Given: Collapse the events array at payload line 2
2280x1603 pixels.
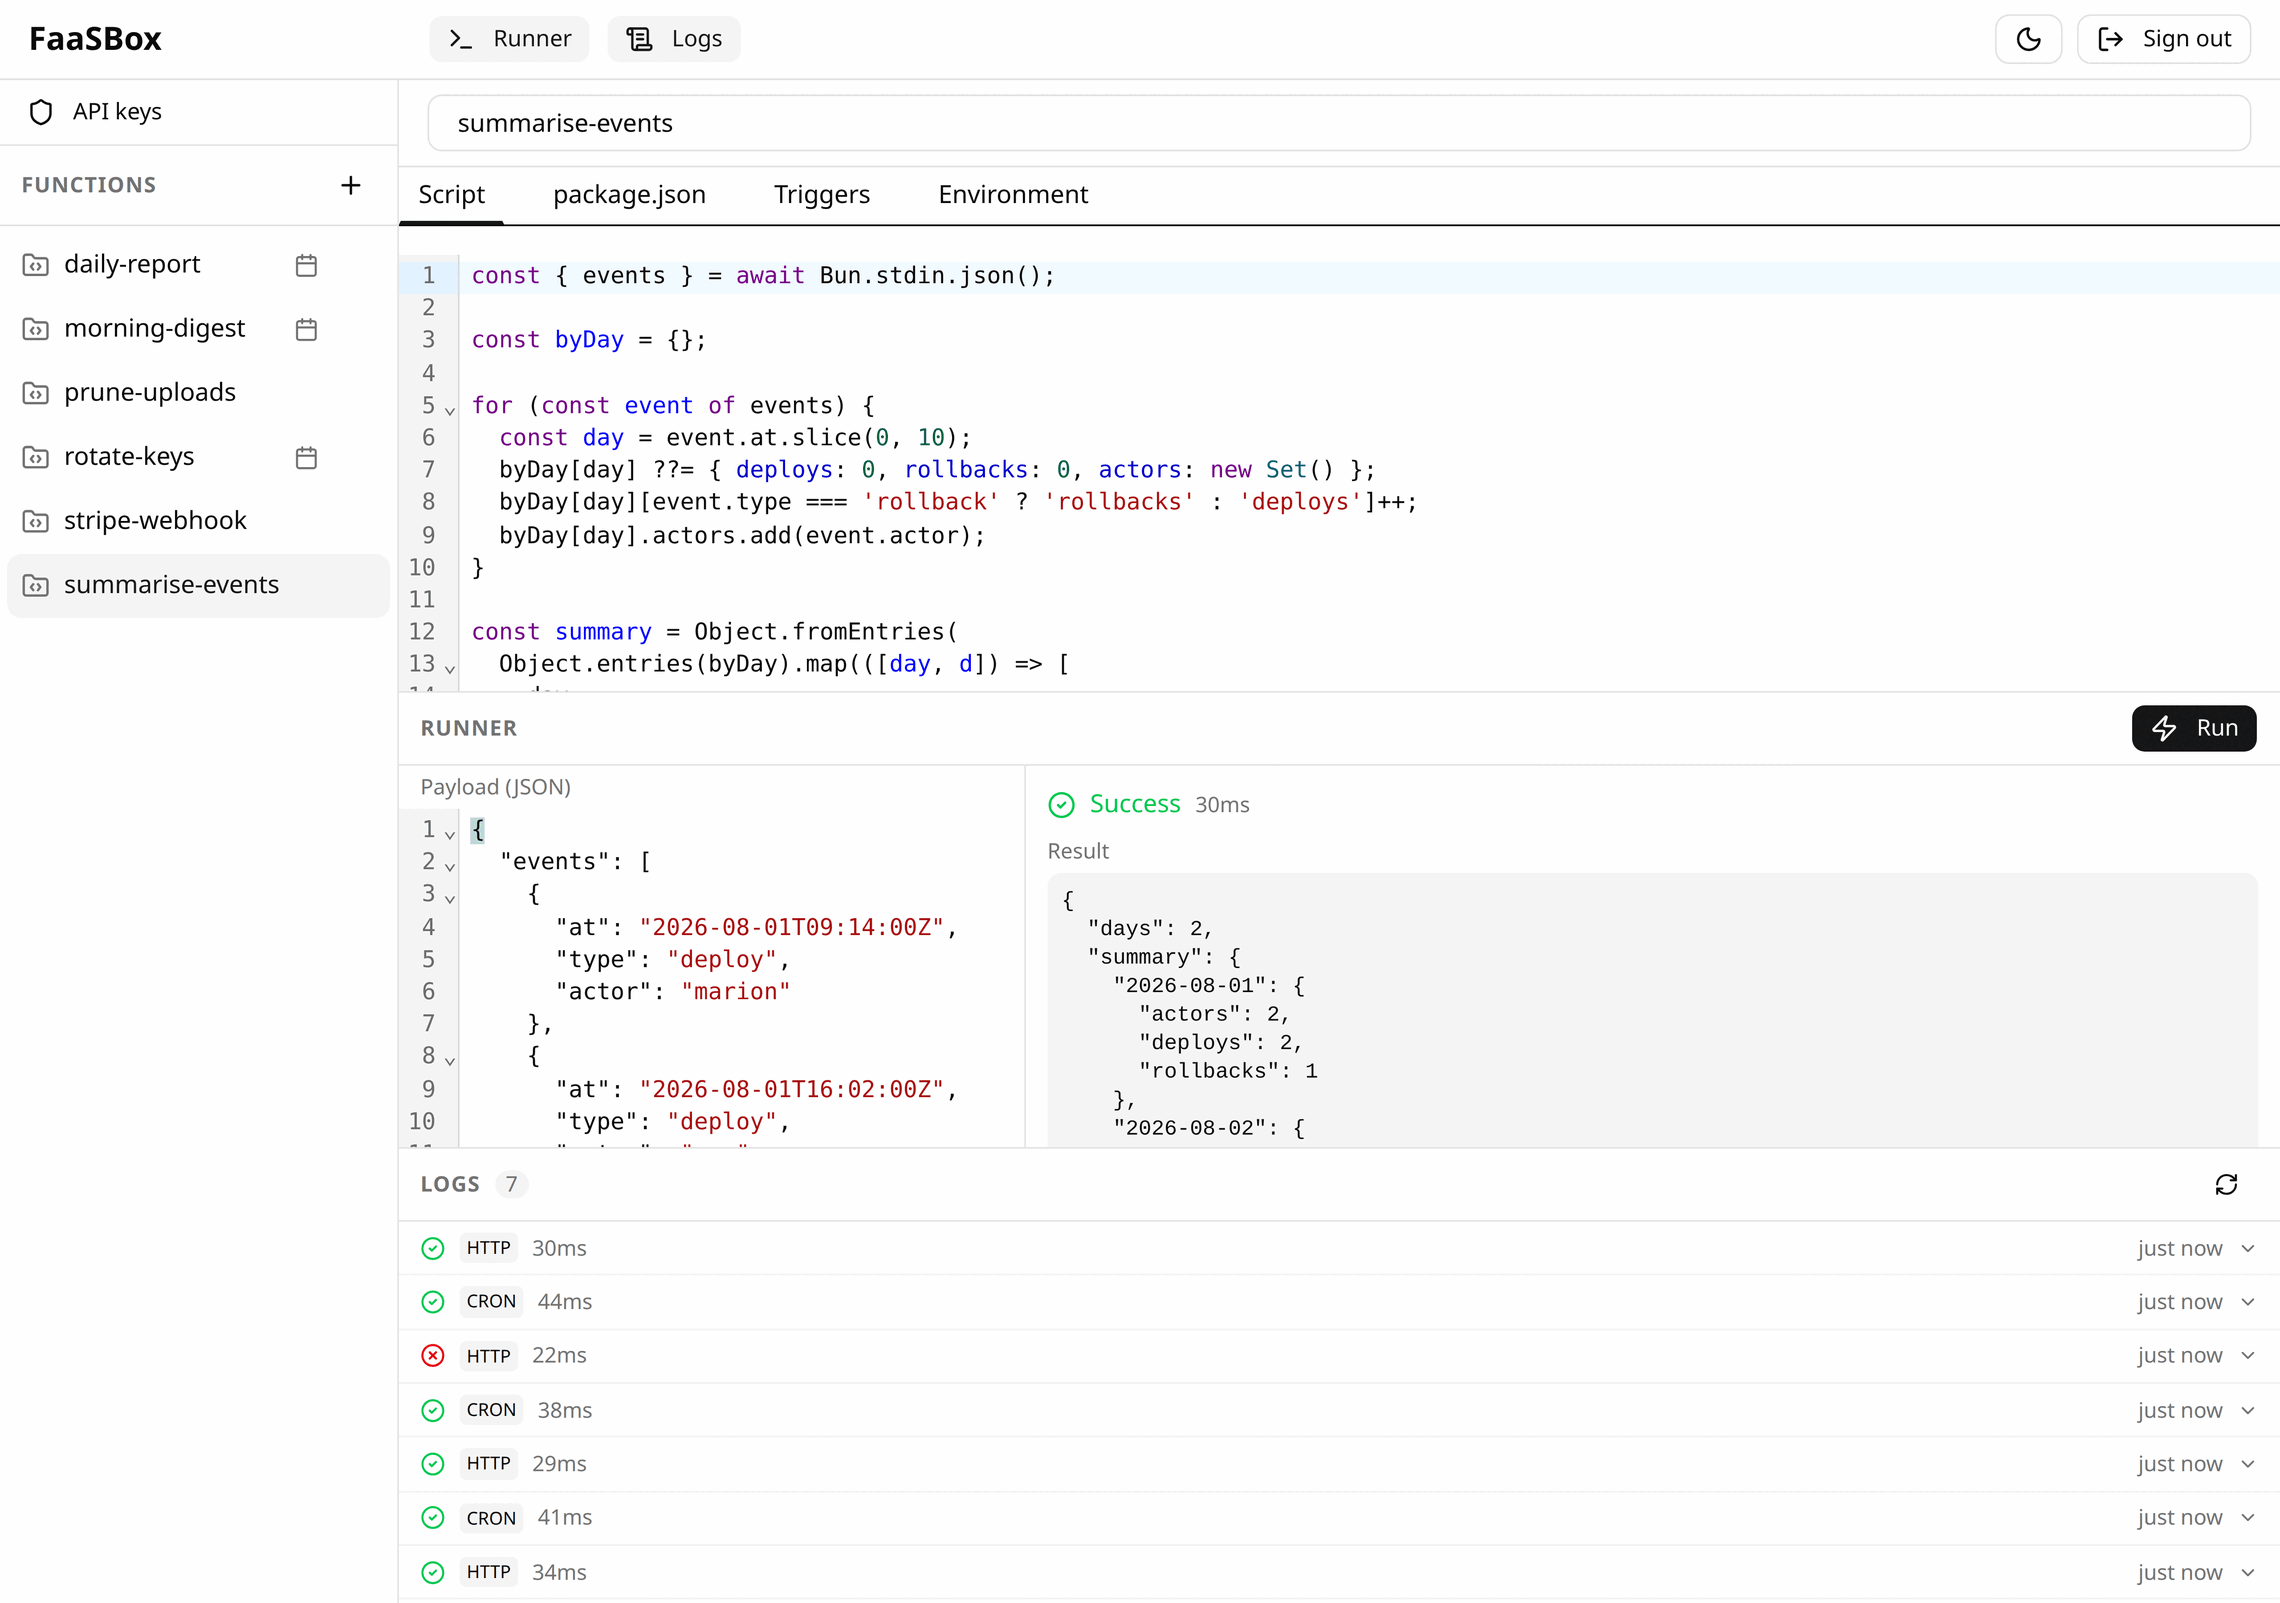Looking at the screenshot, I should coord(450,866).
